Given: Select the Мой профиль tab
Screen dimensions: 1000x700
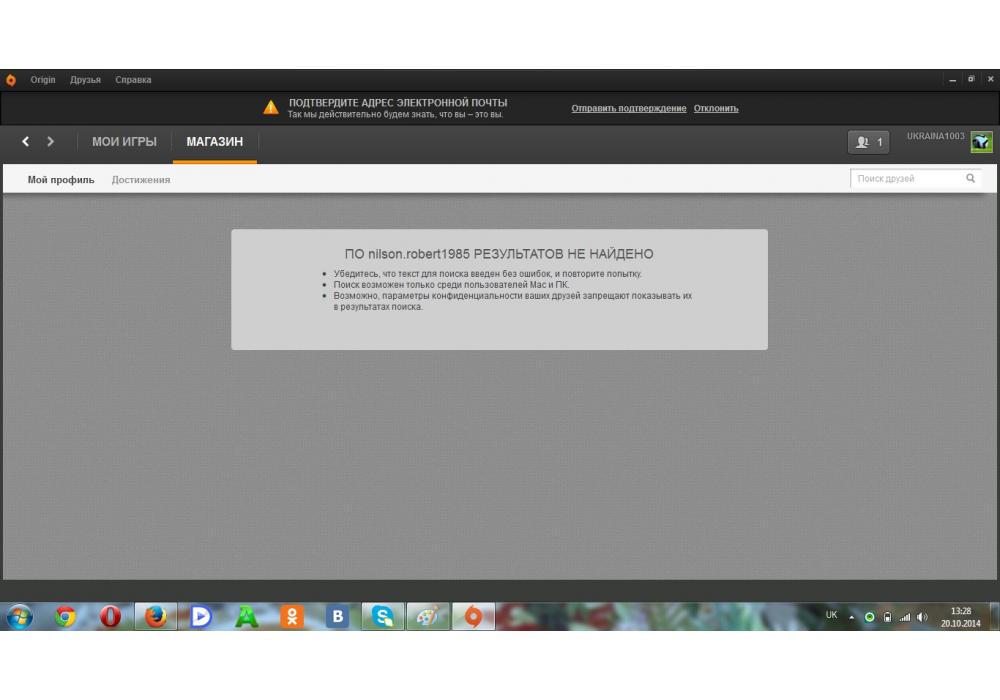Looking at the screenshot, I should click(x=61, y=180).
